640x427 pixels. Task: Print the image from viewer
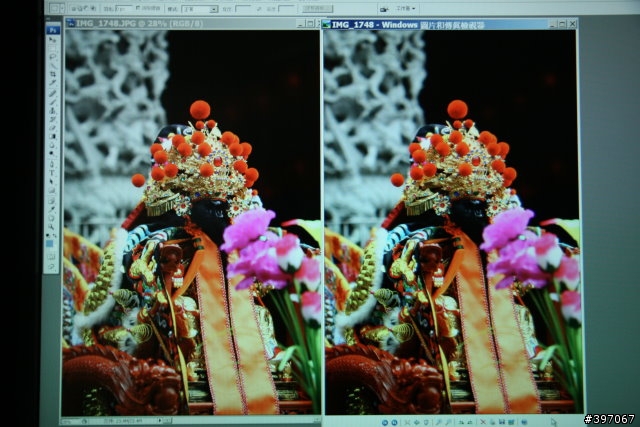click(x=493, y=422)
